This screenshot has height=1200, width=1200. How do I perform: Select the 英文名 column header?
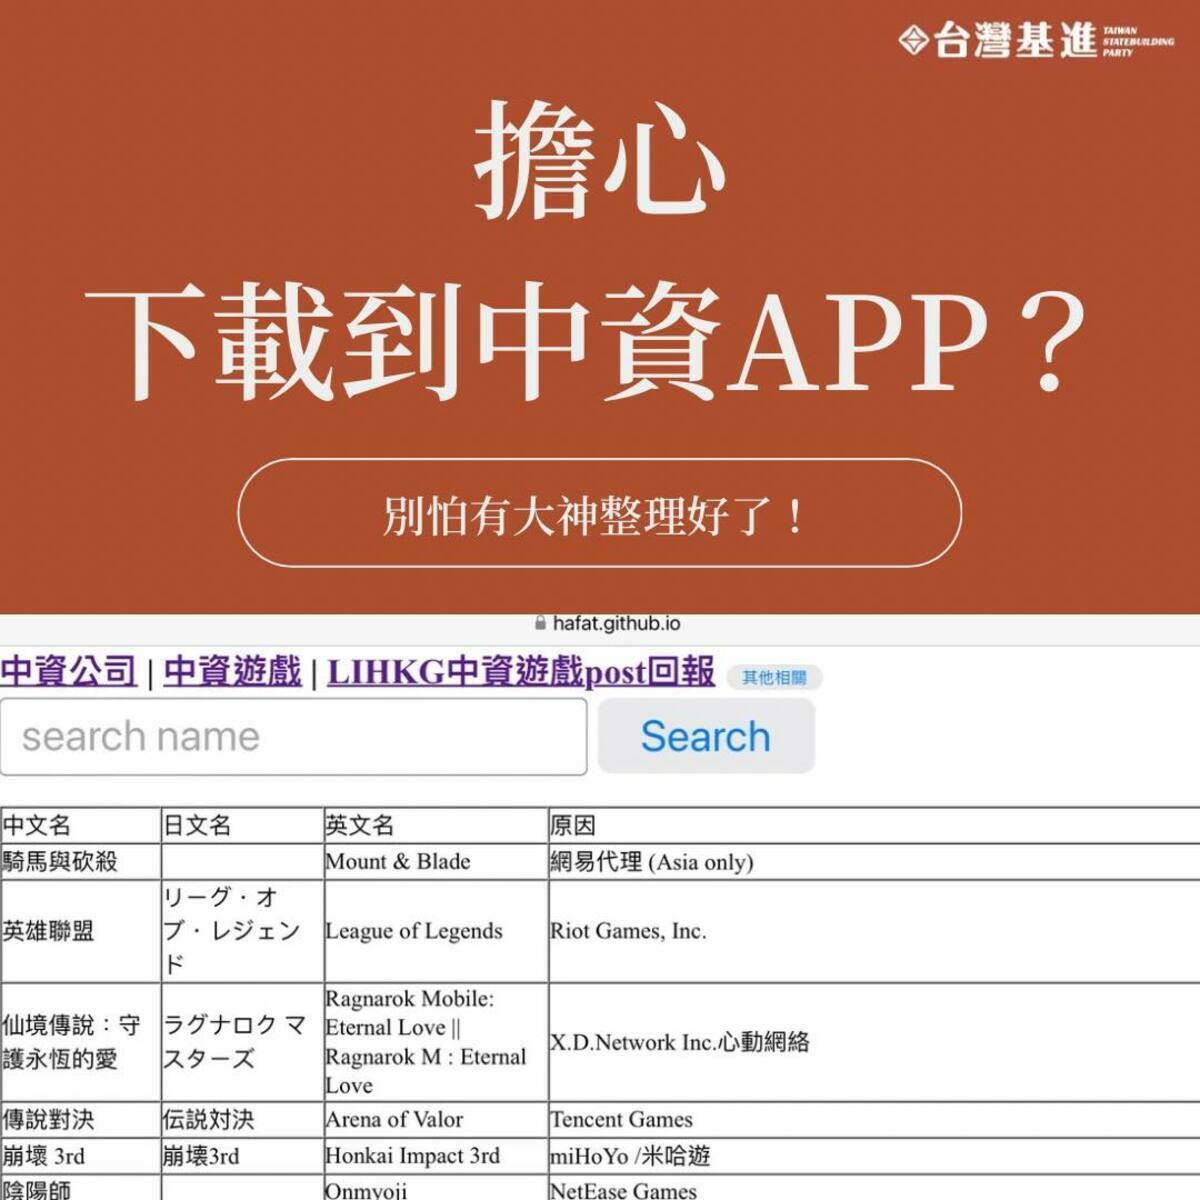point(436,825)
